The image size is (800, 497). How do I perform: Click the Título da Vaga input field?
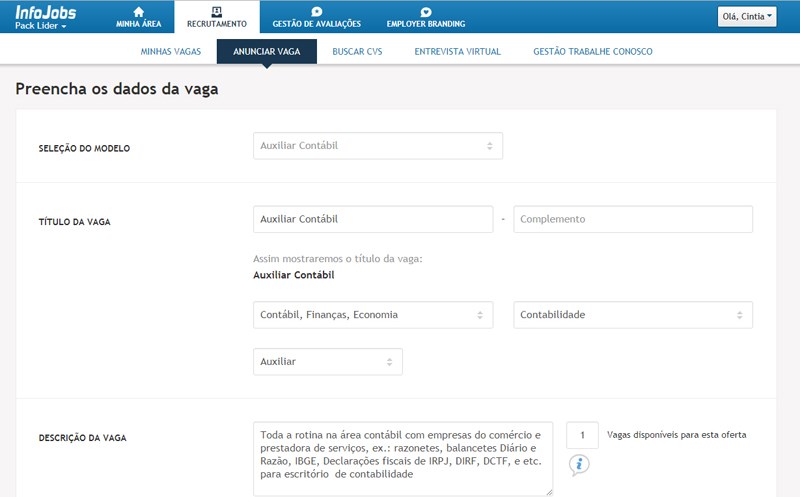373,219
